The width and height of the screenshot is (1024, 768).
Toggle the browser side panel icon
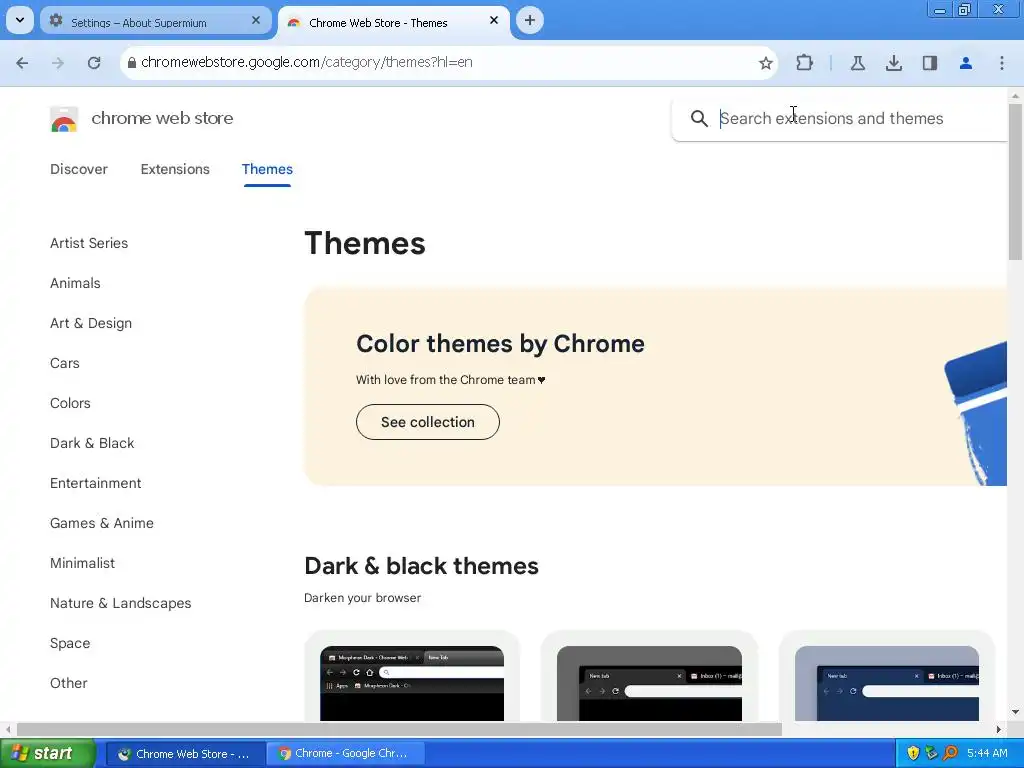(x=929, y=63)
